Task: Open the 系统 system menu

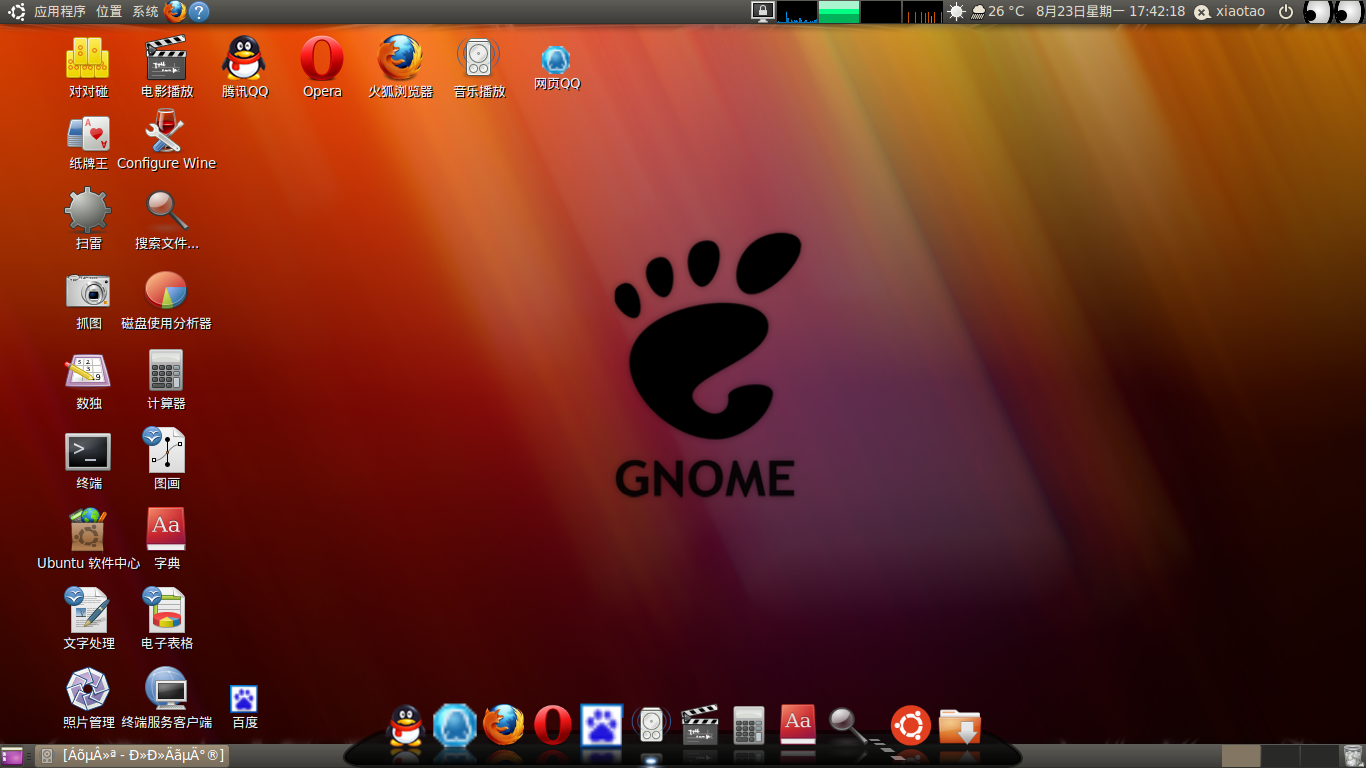Action: pyautogui.click(x=145, y=12)
